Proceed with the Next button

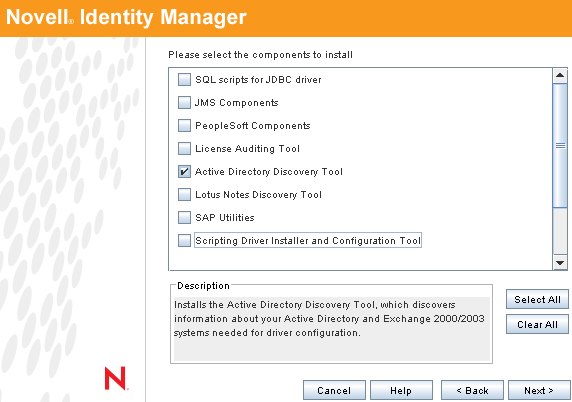[x=539, y=390]
